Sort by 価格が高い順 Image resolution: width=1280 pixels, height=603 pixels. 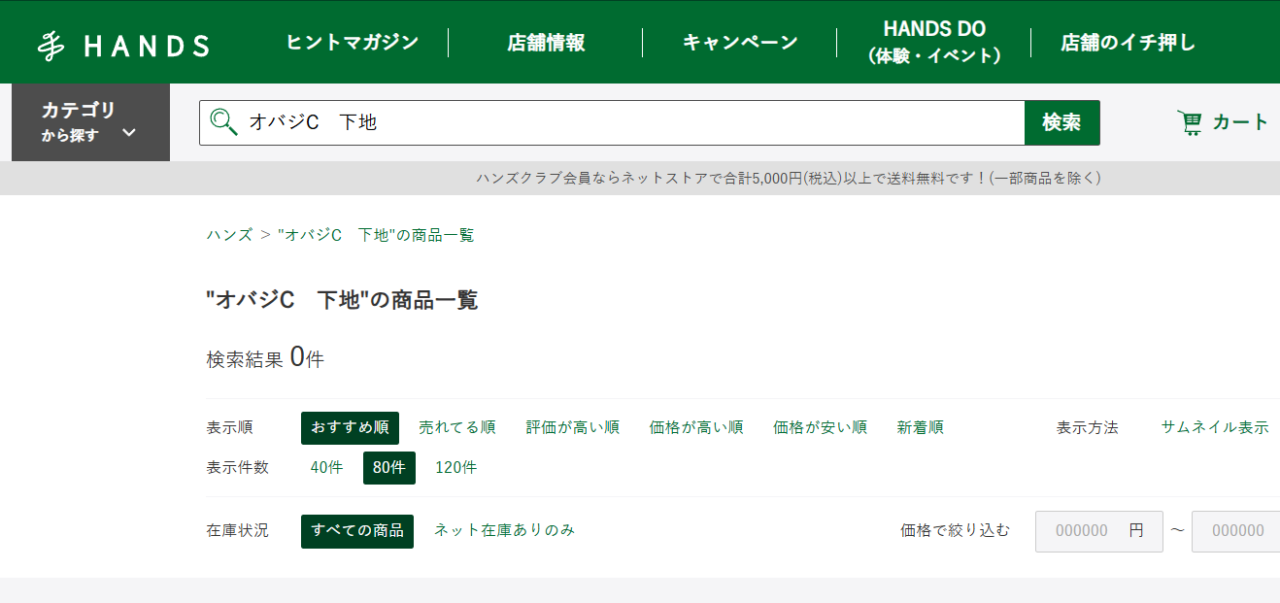tap(696, 428)
